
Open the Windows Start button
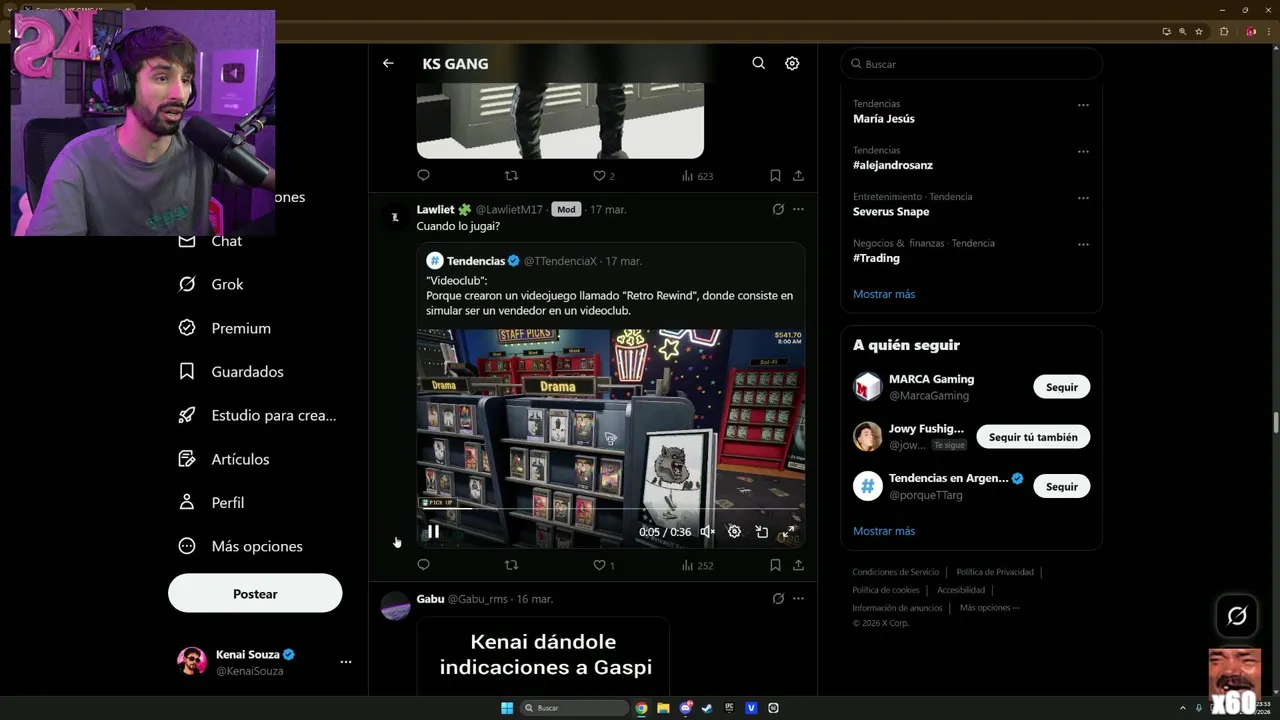pyautogui.click(x=507, y=708)
